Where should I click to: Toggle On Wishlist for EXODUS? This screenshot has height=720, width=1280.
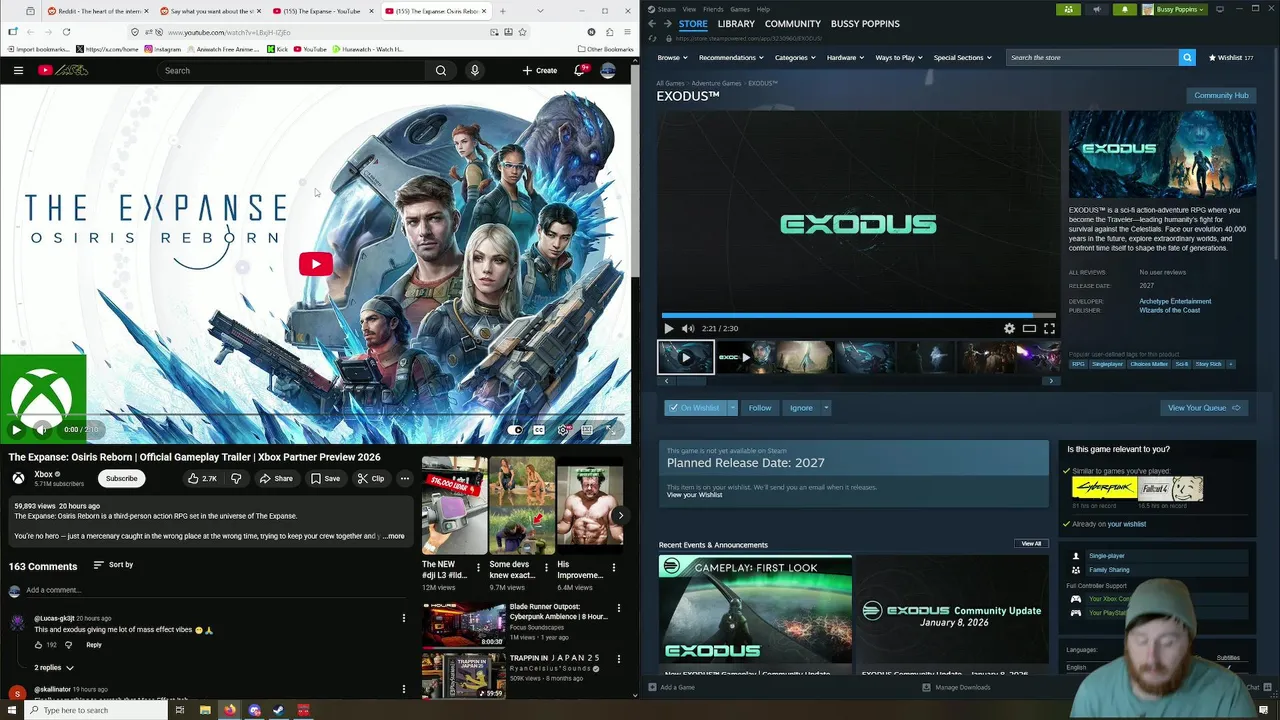click(x=695, y=408)
